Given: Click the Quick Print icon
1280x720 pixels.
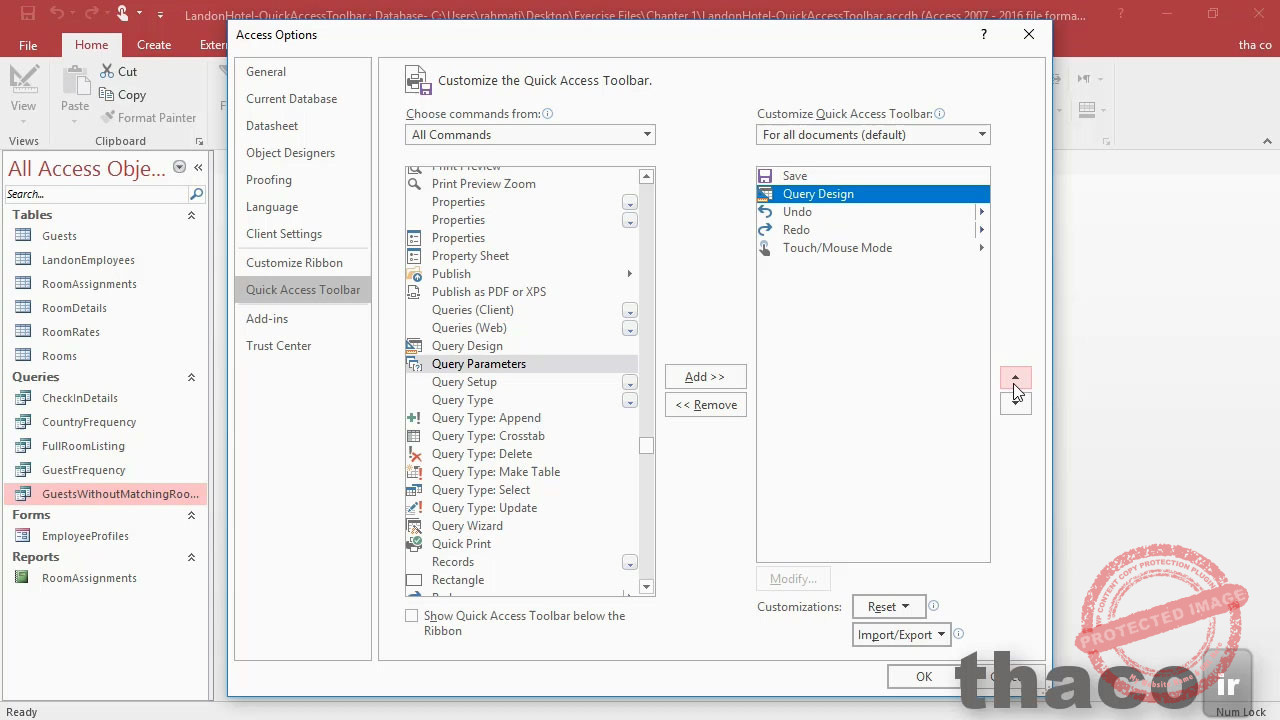Looking at the screenshot, I should (x=414, y=544).
